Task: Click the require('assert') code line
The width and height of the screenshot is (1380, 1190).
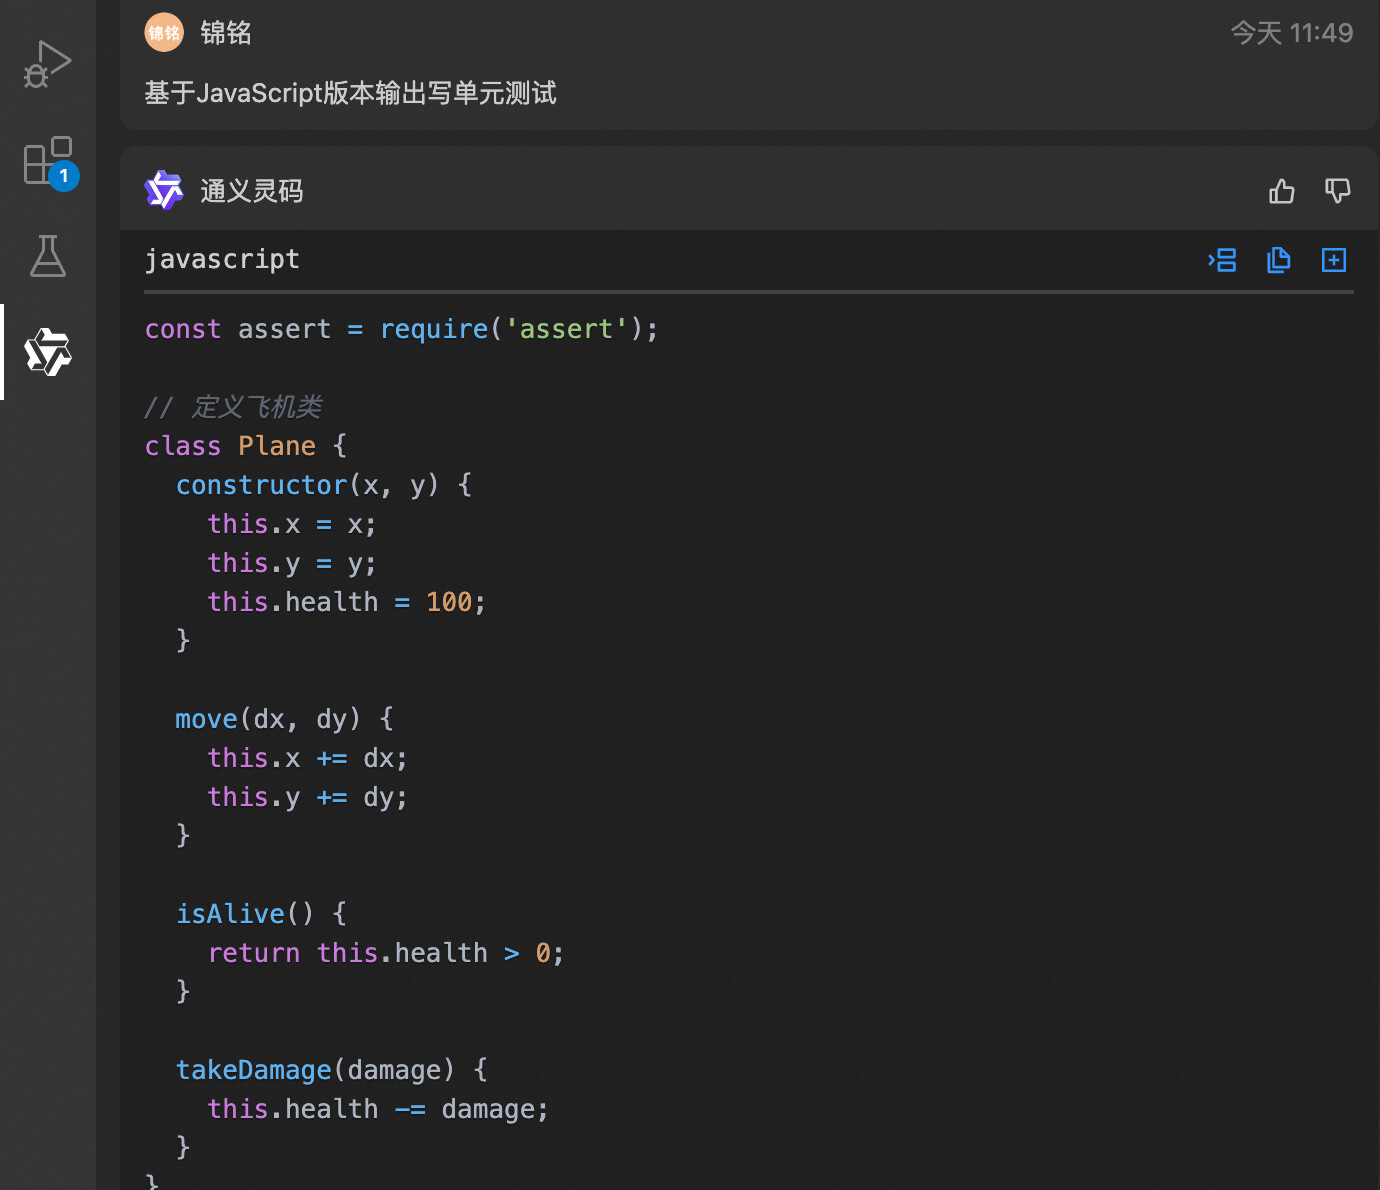Action: pyautogui.click(x=401, y=329)
